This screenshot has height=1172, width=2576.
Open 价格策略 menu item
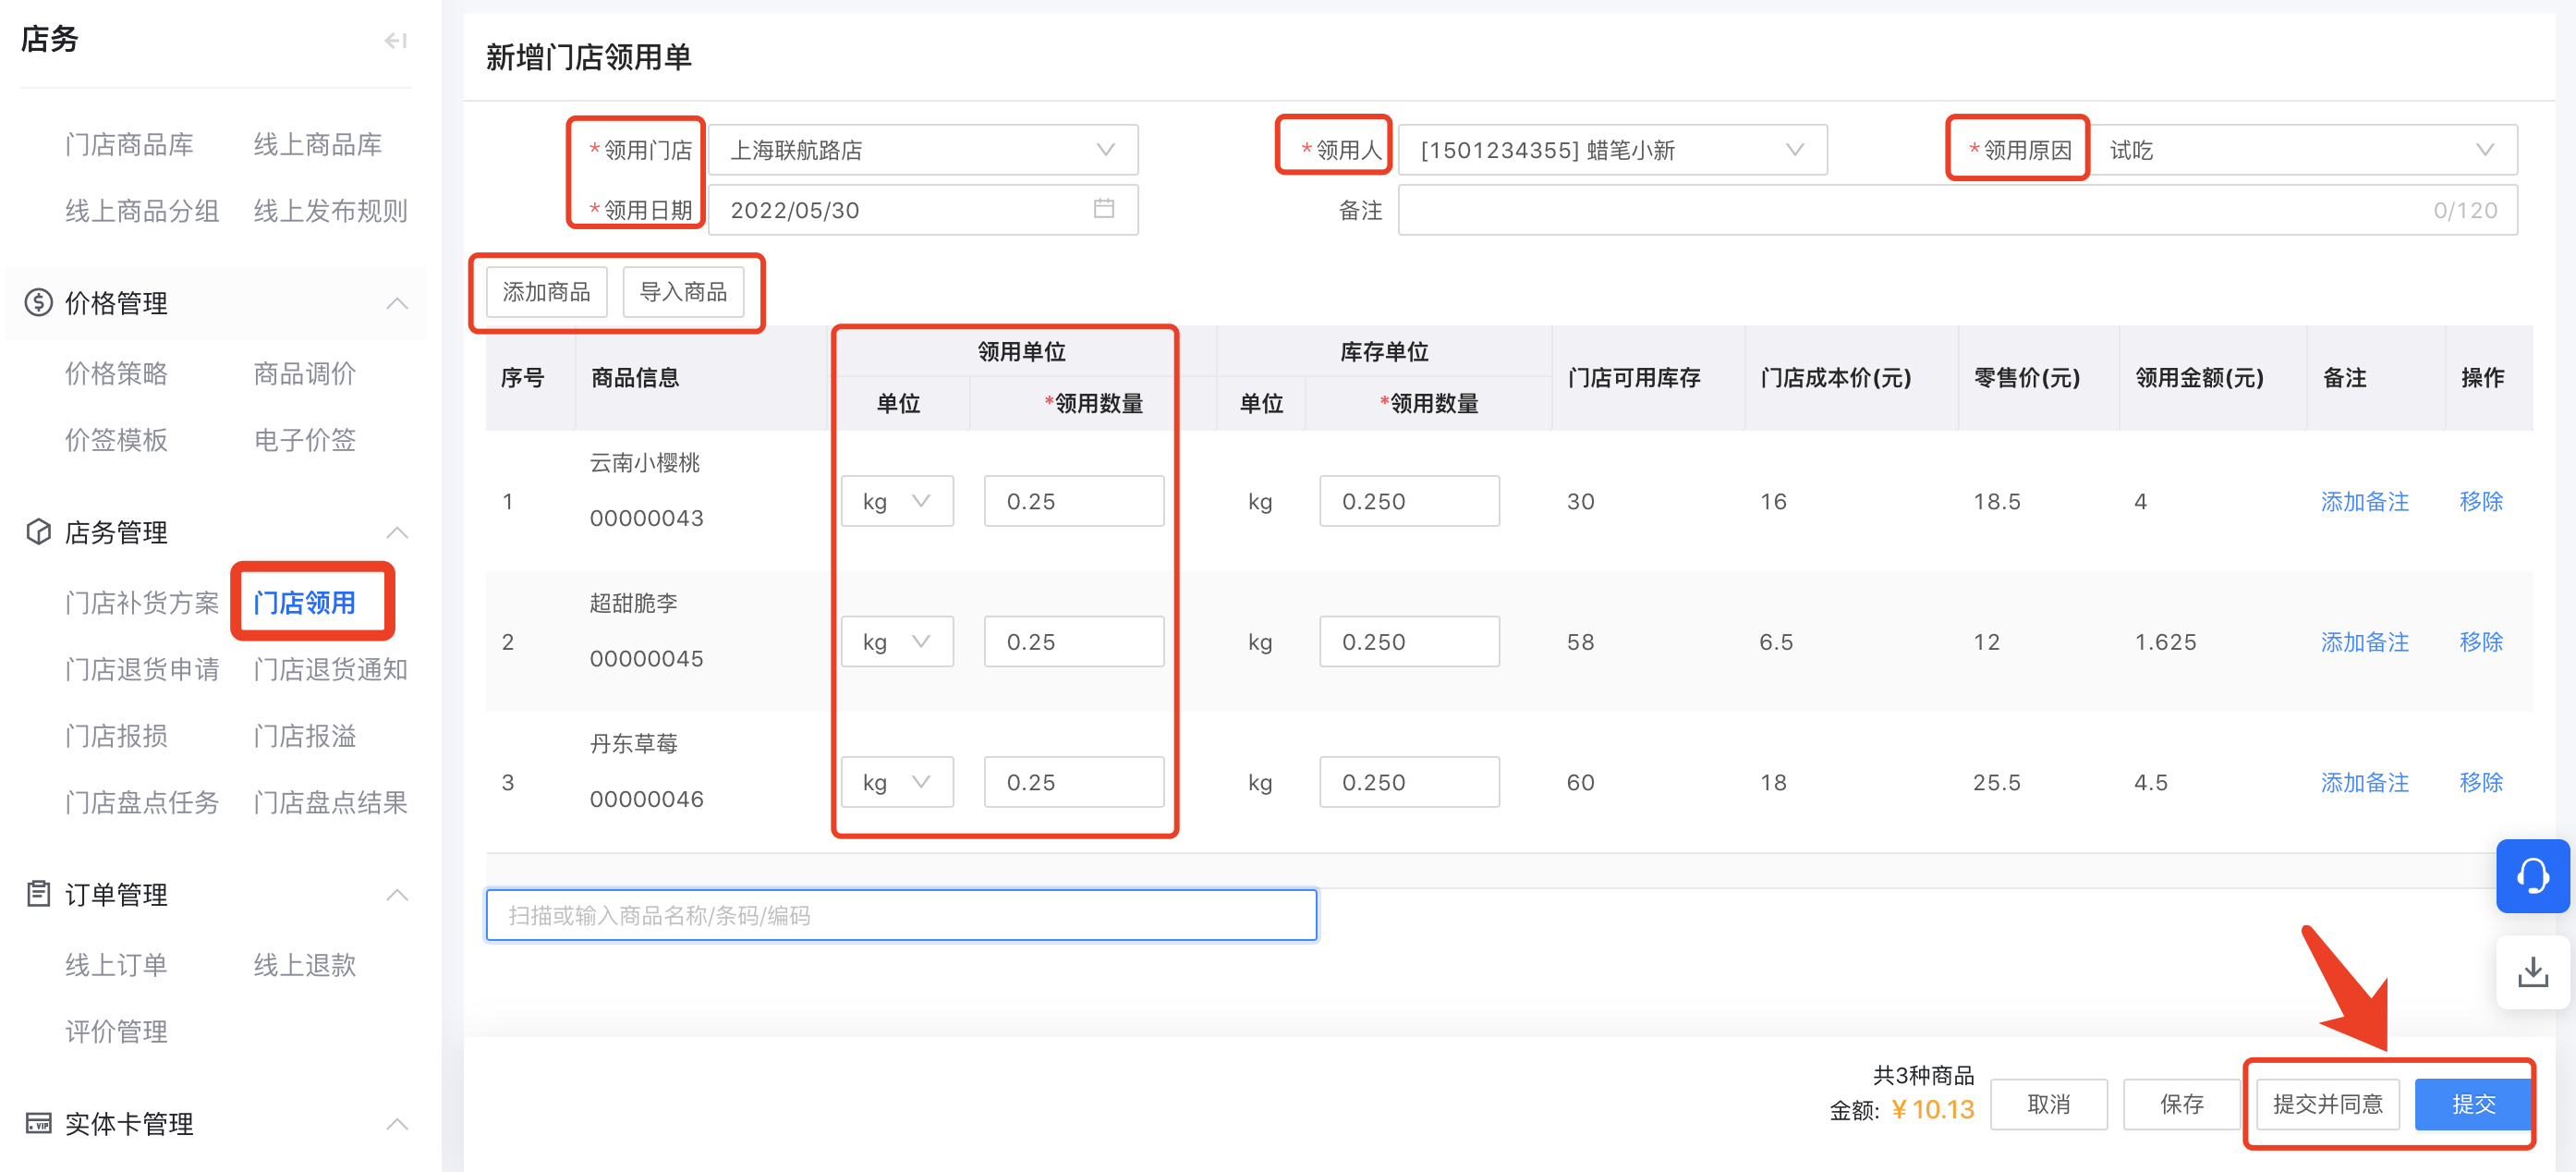coord(116,374)
